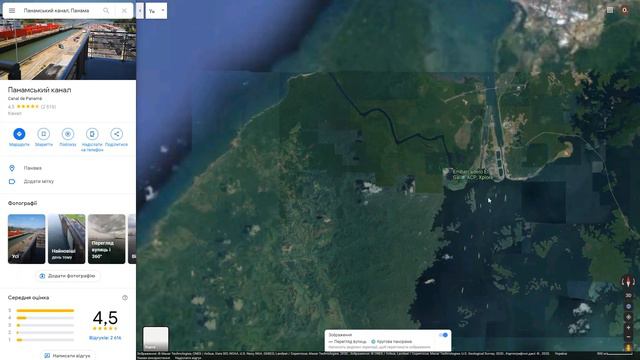This screenshot has width=640, height=360.
Task: Open the Panama Canal header photo
Action: 68,49
